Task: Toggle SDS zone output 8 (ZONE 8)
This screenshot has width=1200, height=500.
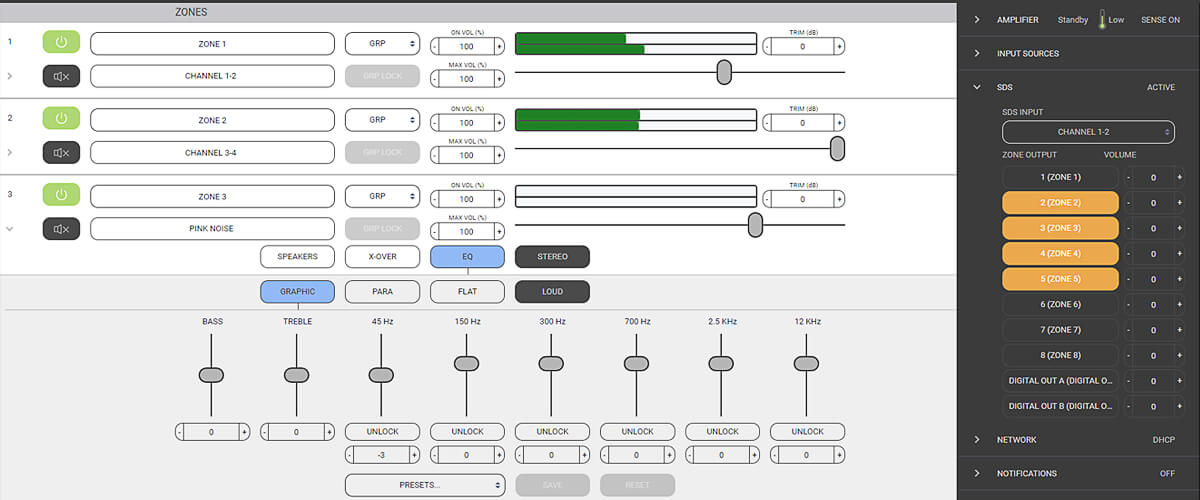Action: point(1060,355)
